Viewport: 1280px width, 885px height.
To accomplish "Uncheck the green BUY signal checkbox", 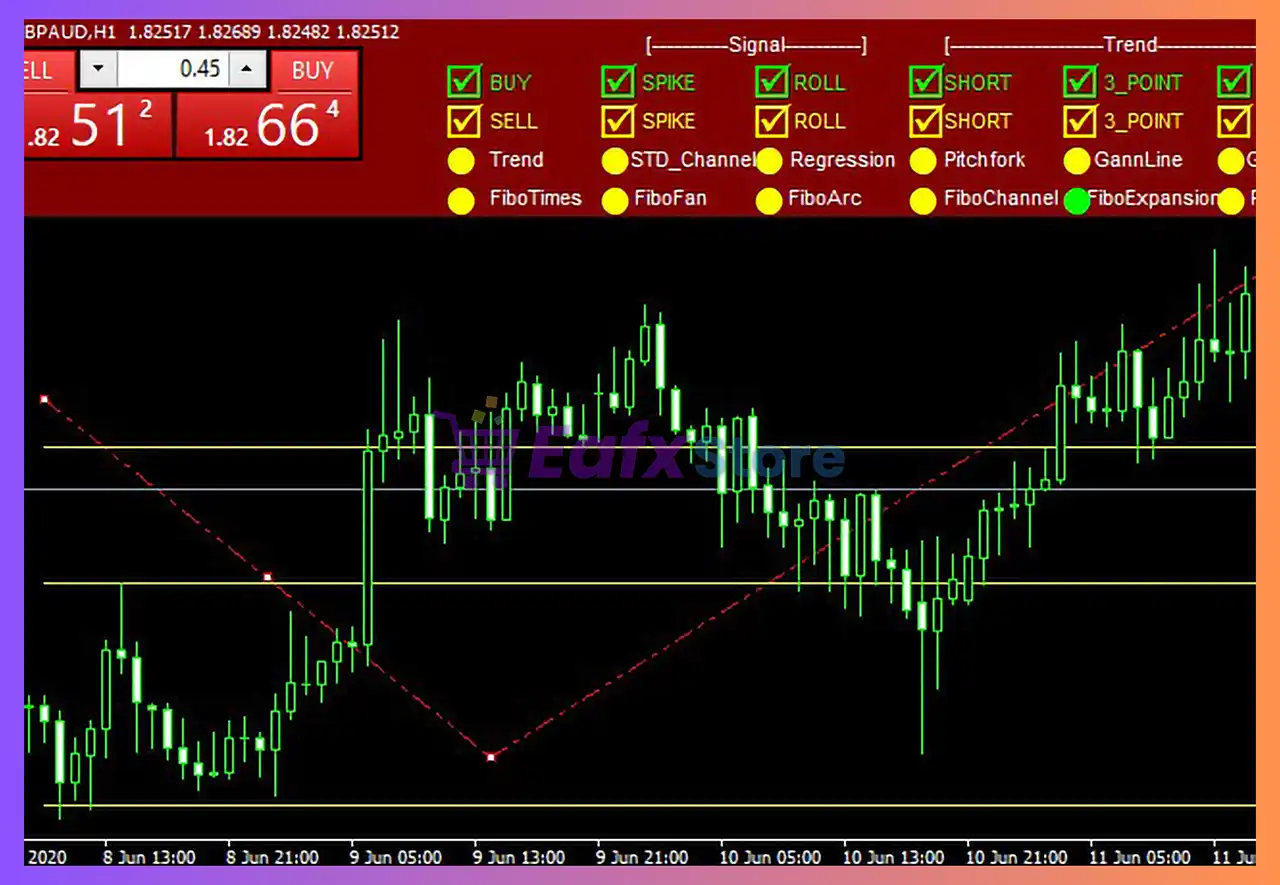I will click(465, 81).
